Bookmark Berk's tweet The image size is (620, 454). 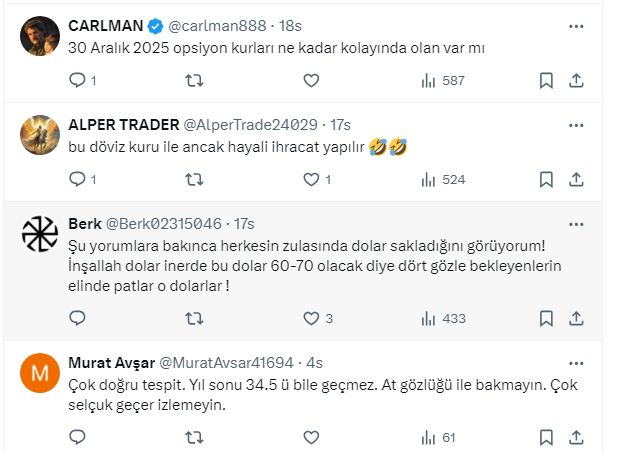point(547,319)
